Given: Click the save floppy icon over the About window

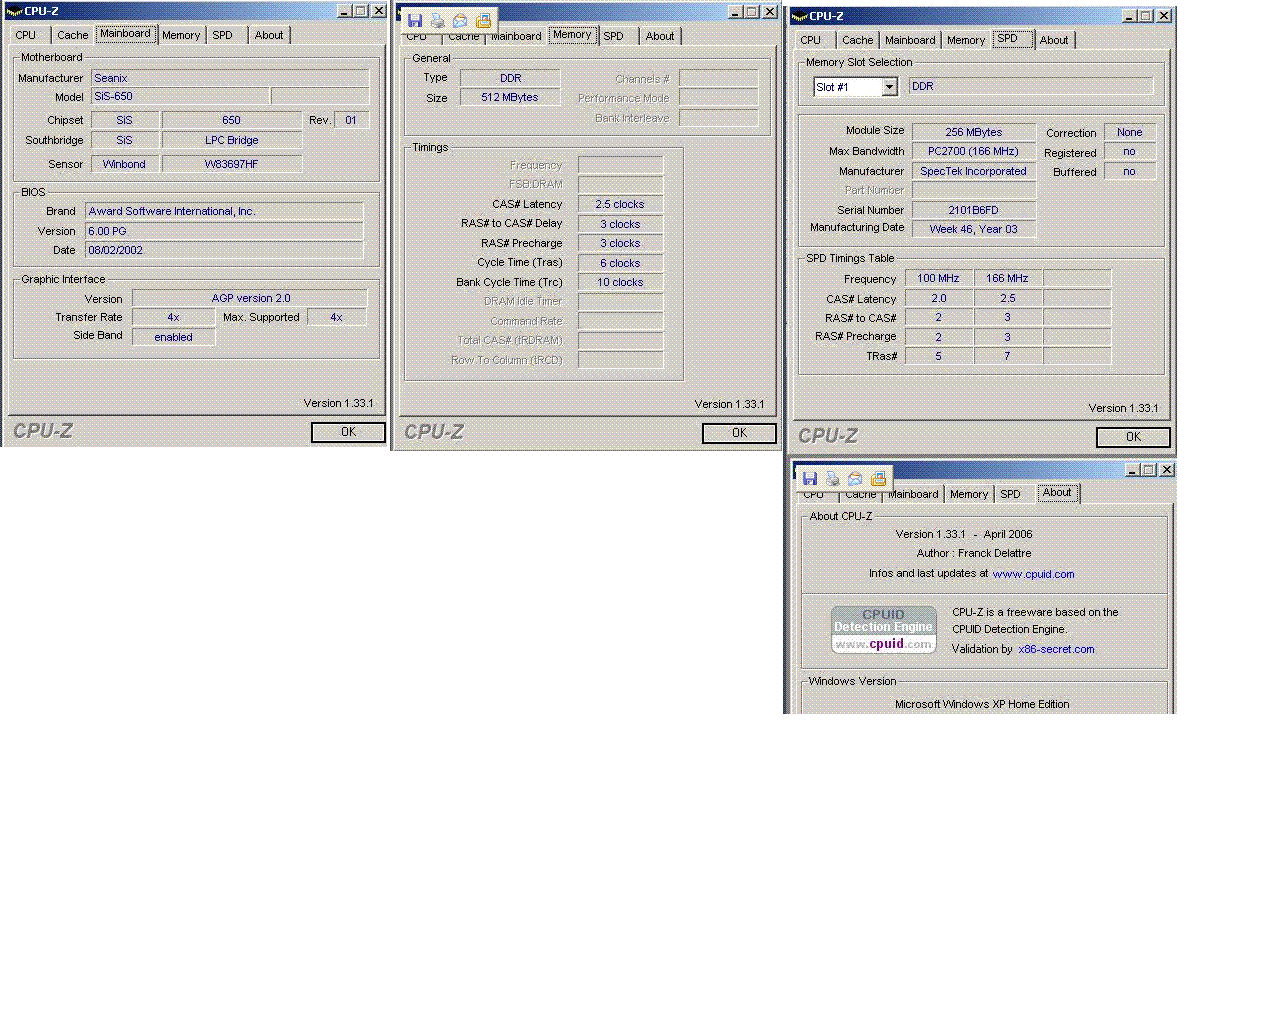Looking at the screenshot, I should [x=809, y=479].
